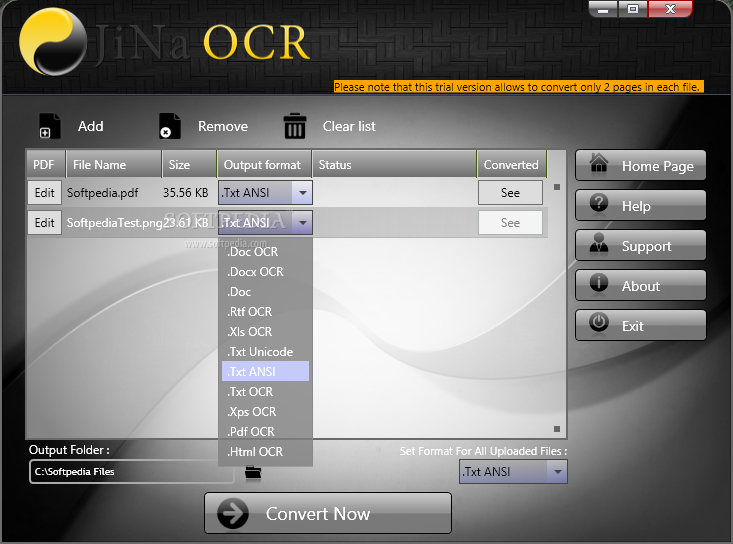Screen dimensions: 733x544
Task: Click scroll up marker of file list
Action: tap(557, 187)
